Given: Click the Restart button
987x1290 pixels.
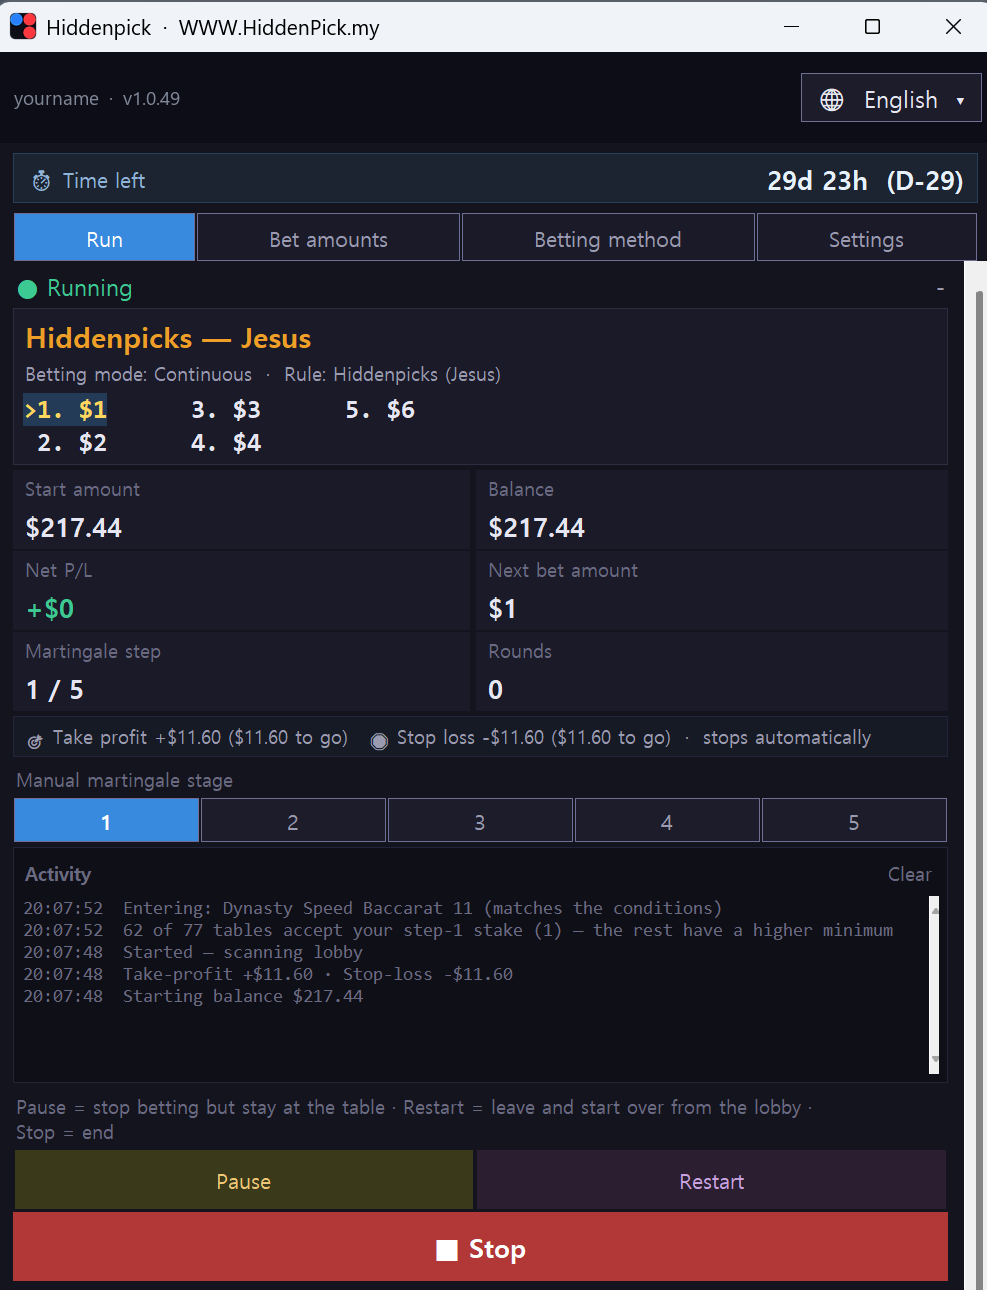Looking at the screenshot, I should click(x=712, y=1181).
